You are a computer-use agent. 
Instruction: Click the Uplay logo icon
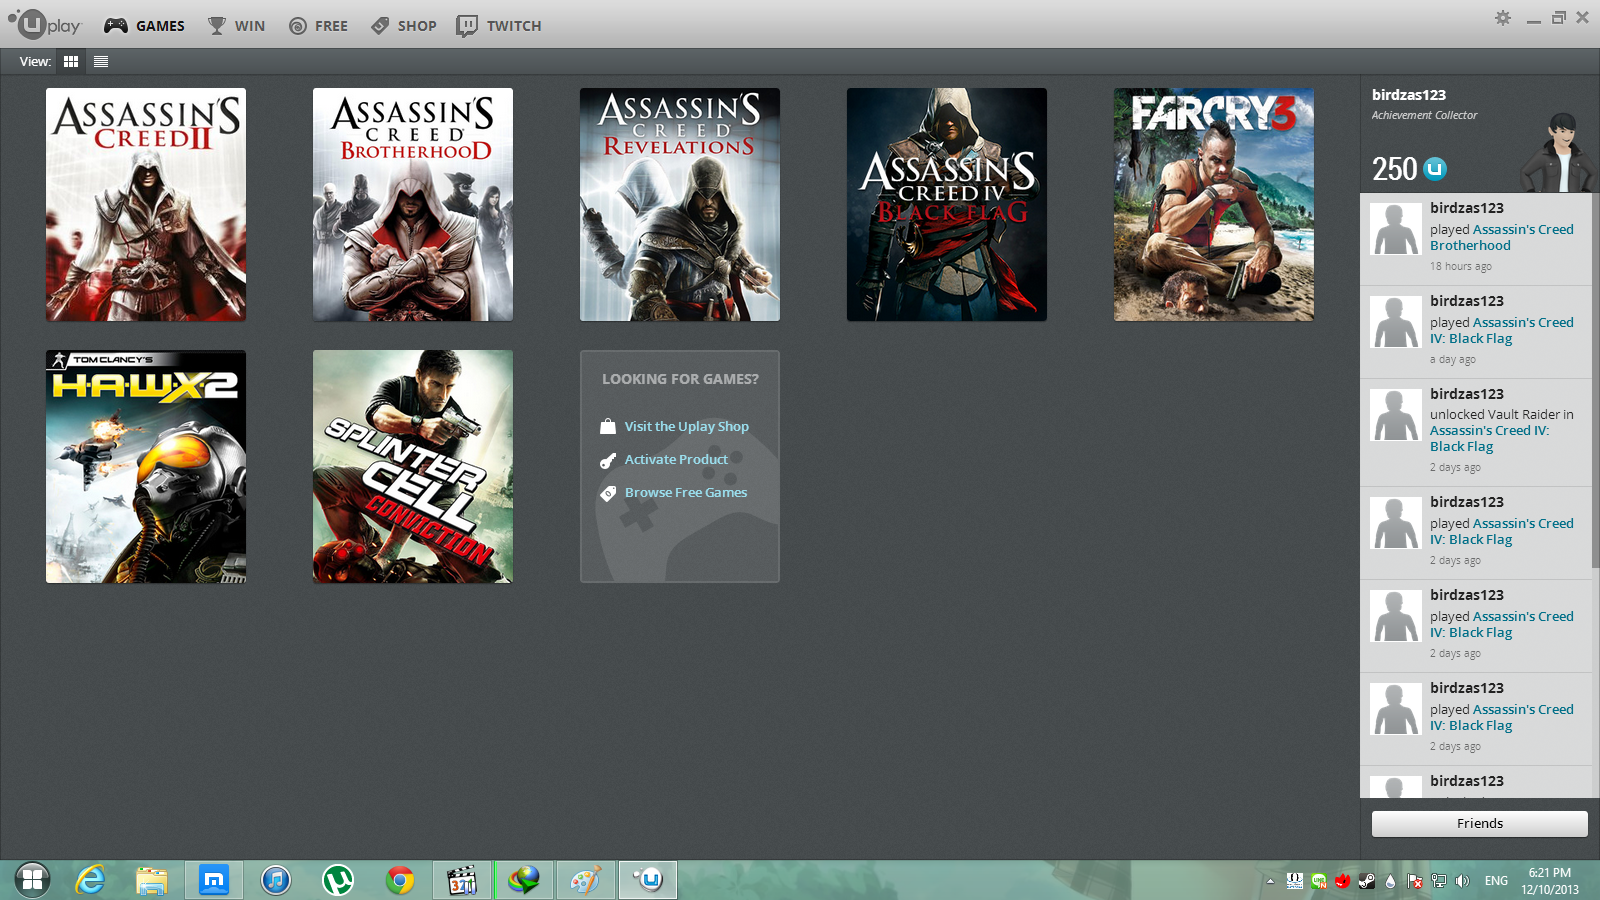click(x=44, y=24)
